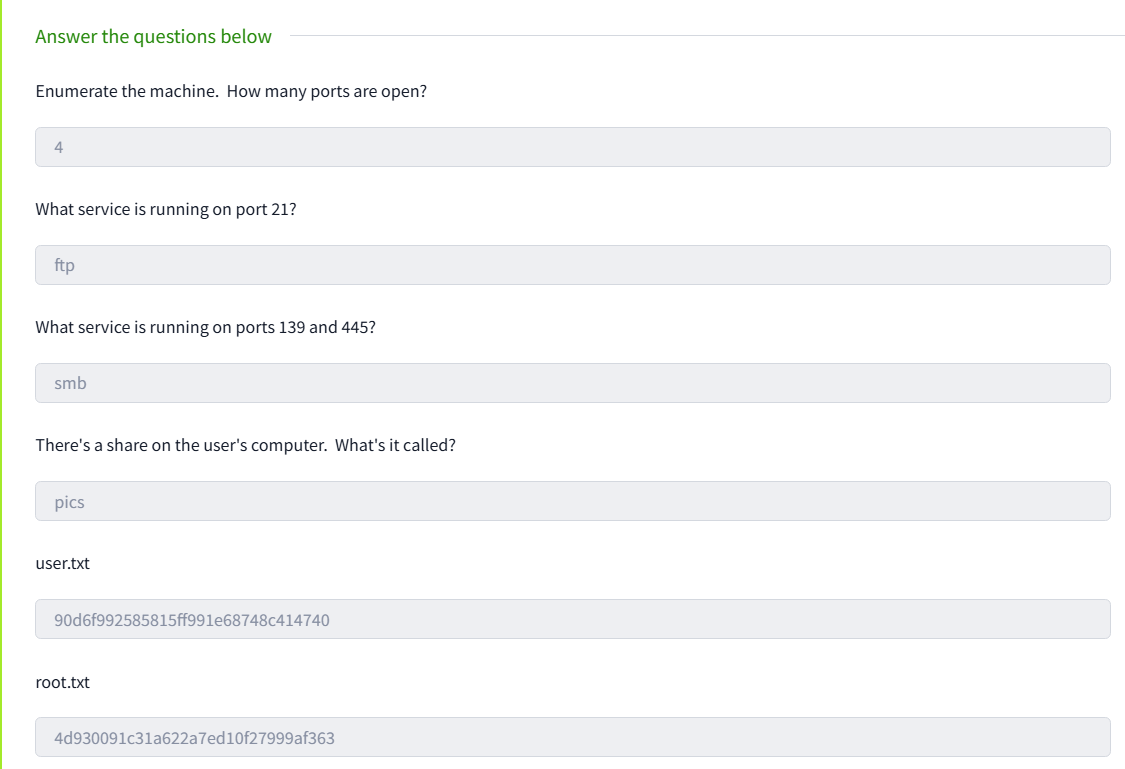This screenshot has width=1125, height=769.
Task: Focus the port 21 service answer field
Action: (572, 265)
